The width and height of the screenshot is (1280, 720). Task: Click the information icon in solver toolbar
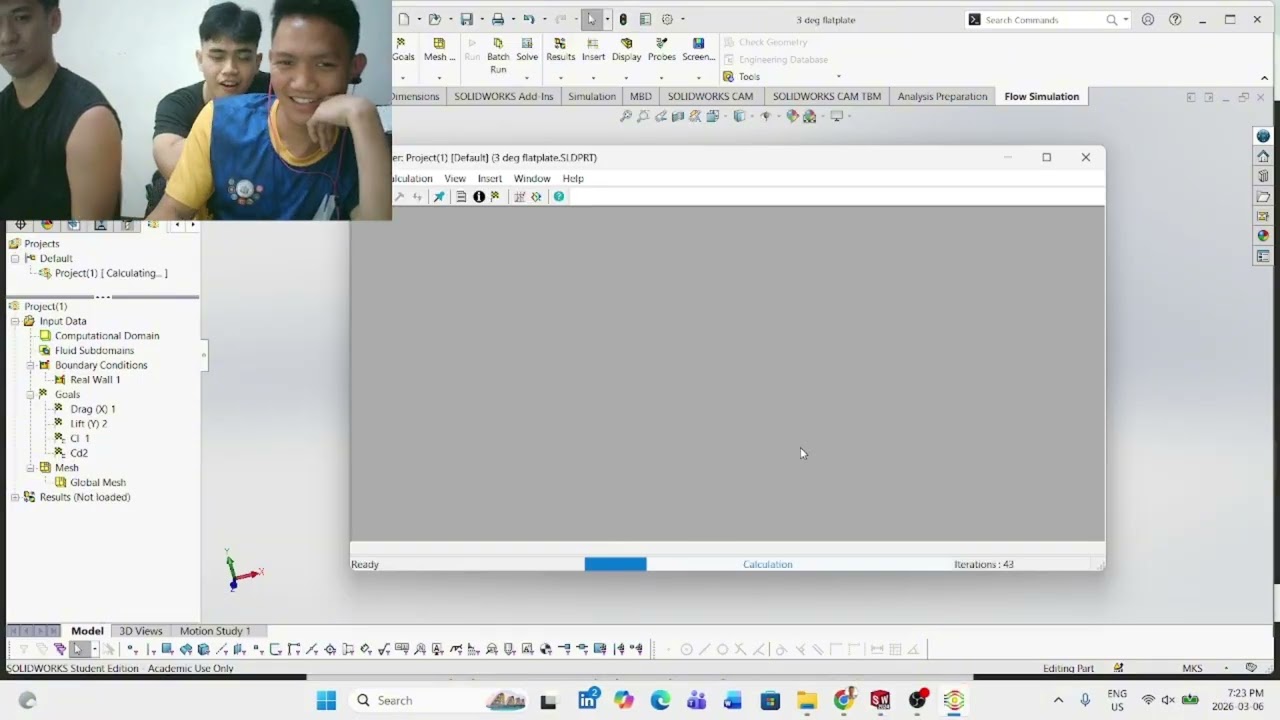point(479,196)
